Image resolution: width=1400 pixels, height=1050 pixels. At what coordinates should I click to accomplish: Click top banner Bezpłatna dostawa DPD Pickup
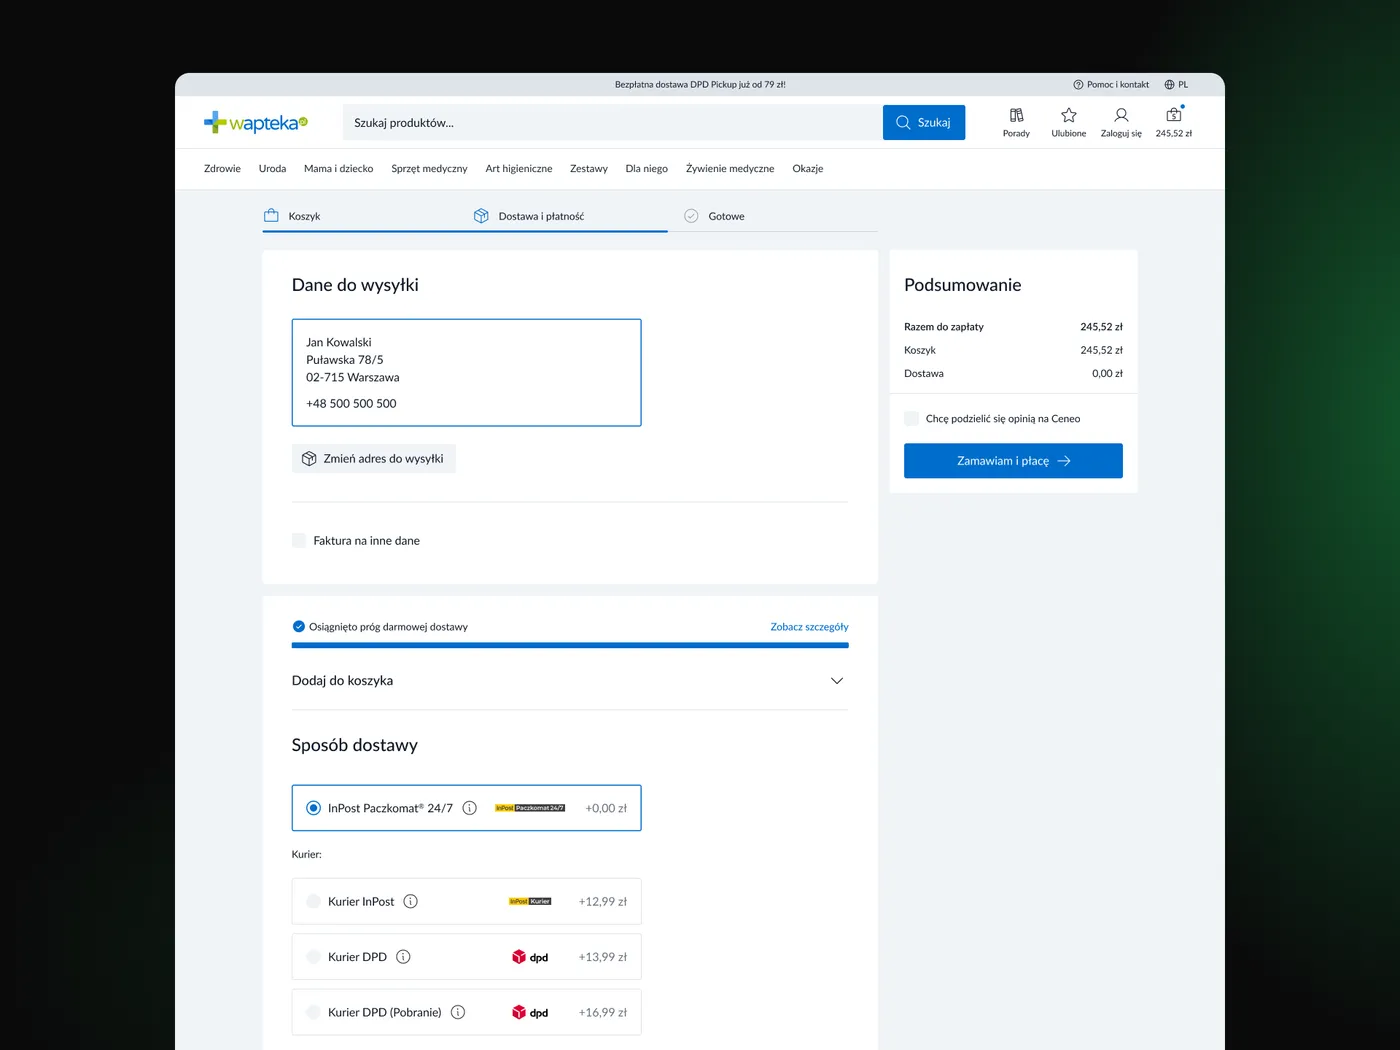point(700,85)
